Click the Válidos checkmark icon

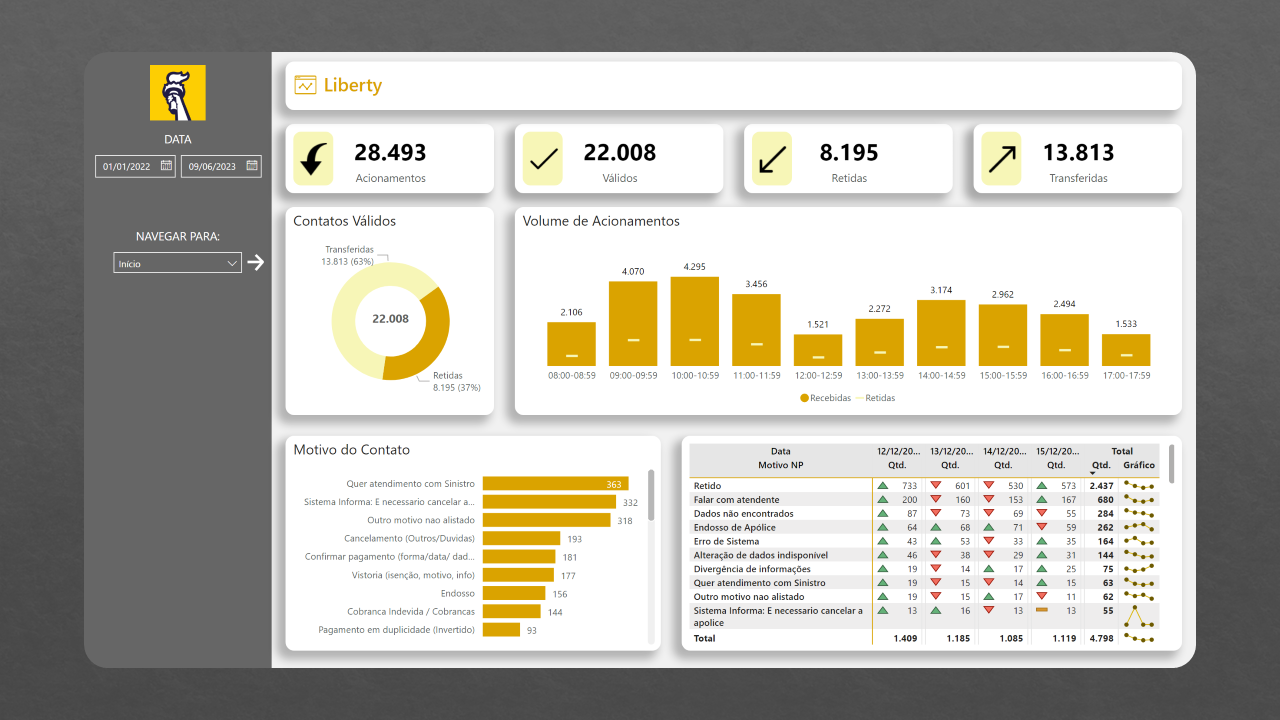click(543, 159)
